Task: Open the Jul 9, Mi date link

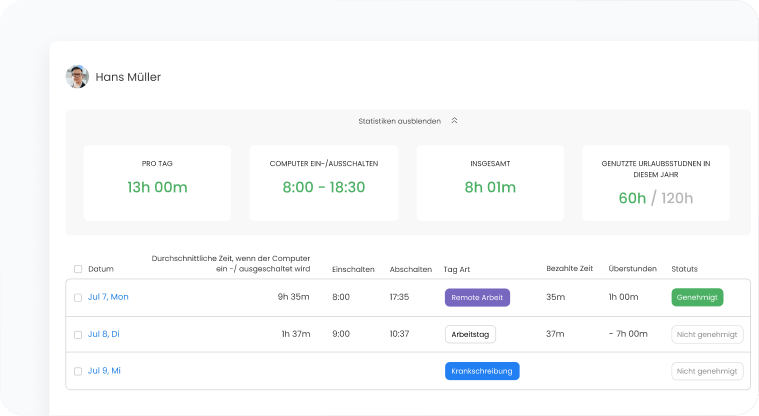Action: [x=104, y=371]
